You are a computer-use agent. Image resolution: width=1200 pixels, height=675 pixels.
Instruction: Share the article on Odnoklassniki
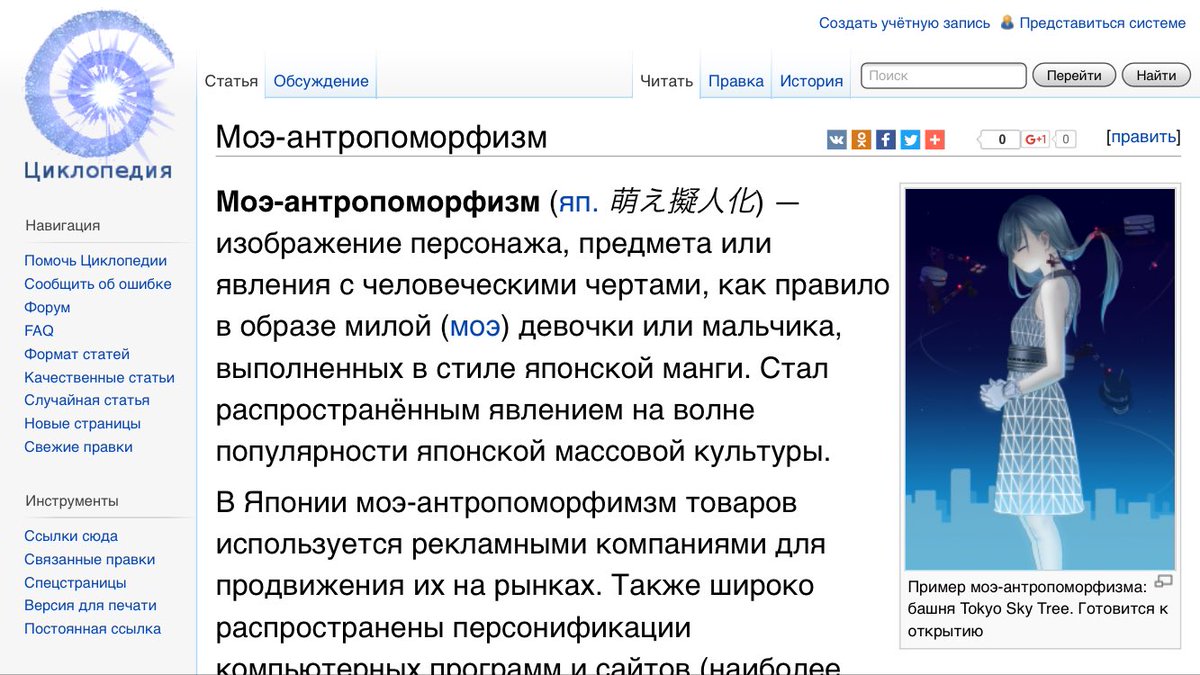pos(861,140)
